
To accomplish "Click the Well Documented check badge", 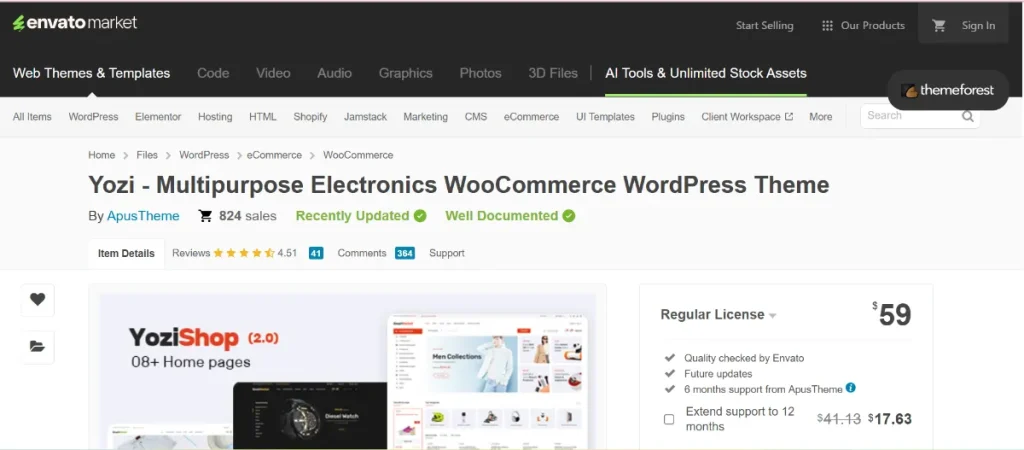I will pos(569,216).
